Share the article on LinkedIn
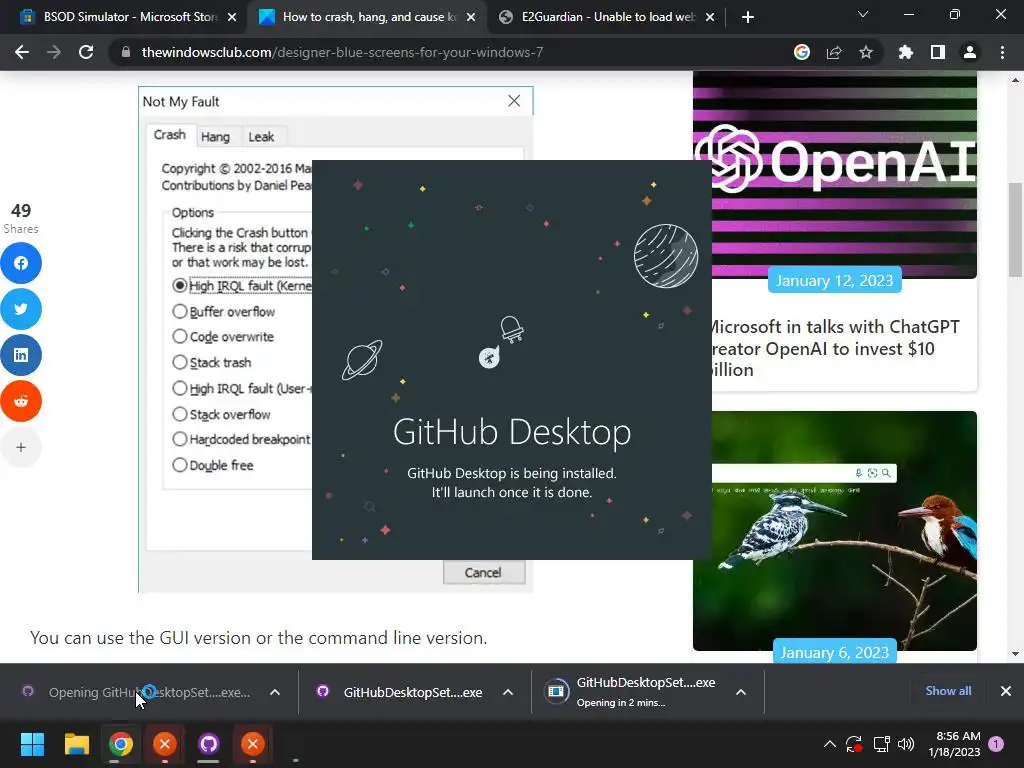The image size is (1024, 768). [21, 355]
